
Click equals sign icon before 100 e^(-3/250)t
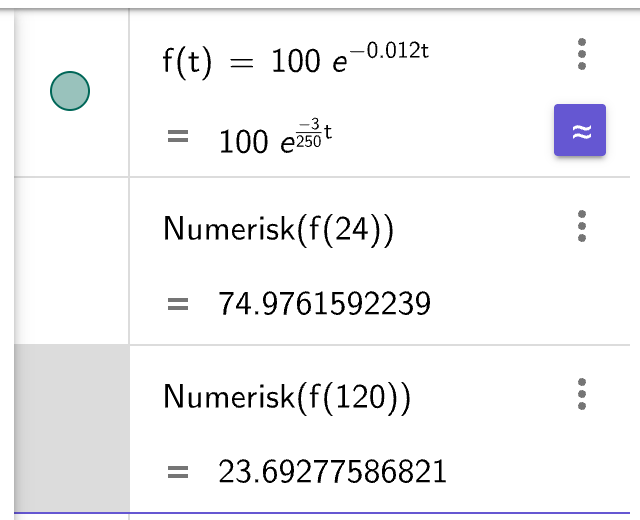coord(178,136)
